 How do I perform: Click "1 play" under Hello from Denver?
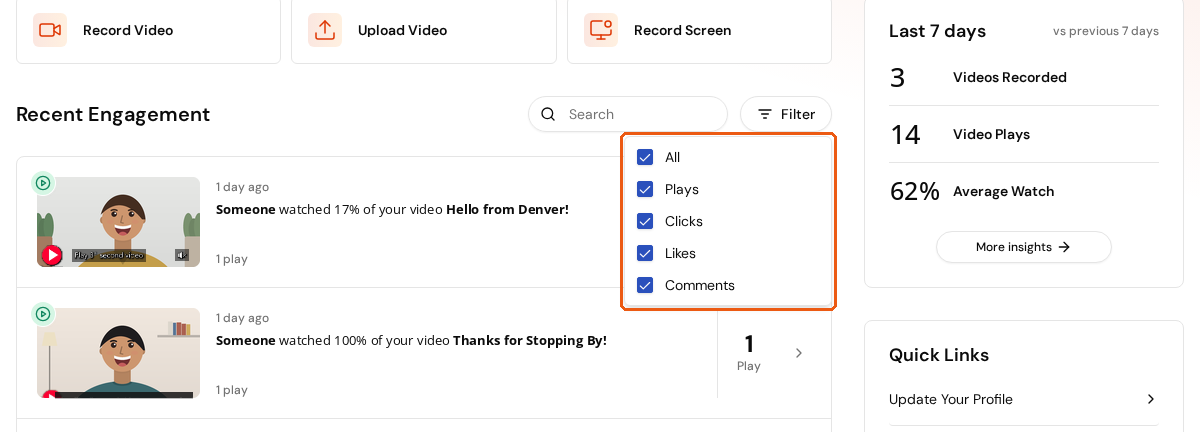[x=232, y=259]
